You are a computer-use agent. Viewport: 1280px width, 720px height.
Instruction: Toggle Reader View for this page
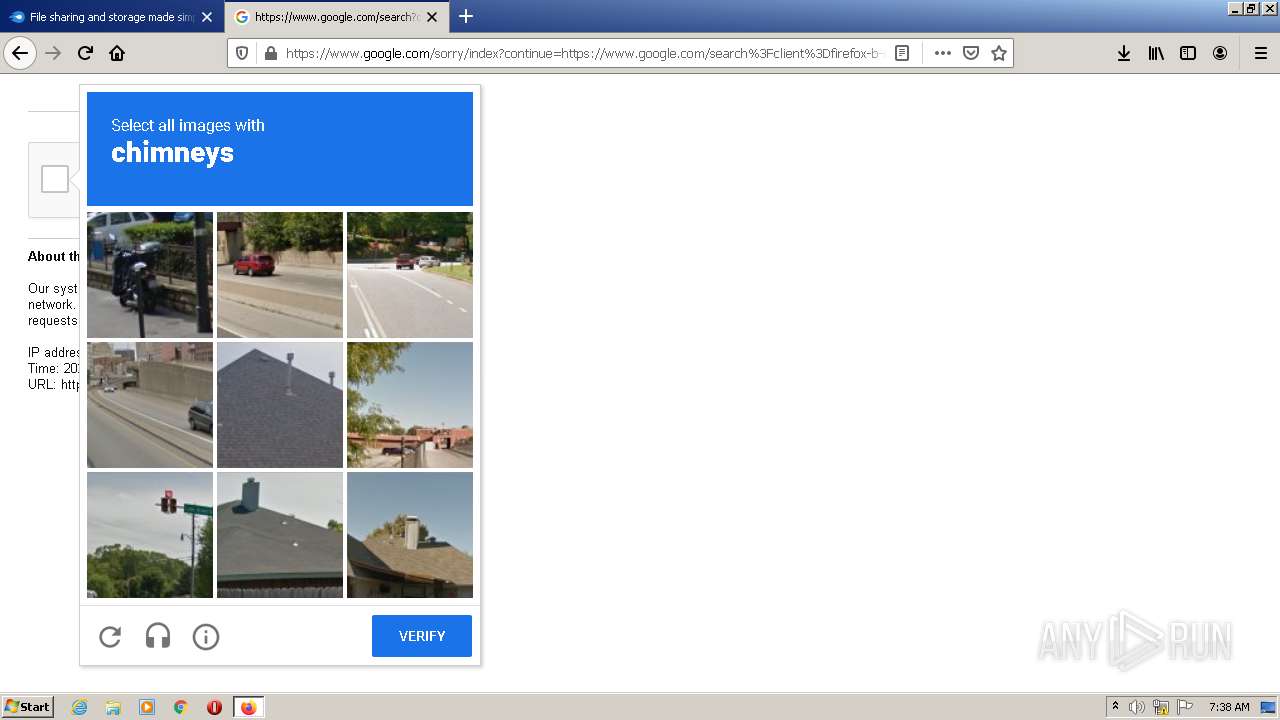point(902,53)
